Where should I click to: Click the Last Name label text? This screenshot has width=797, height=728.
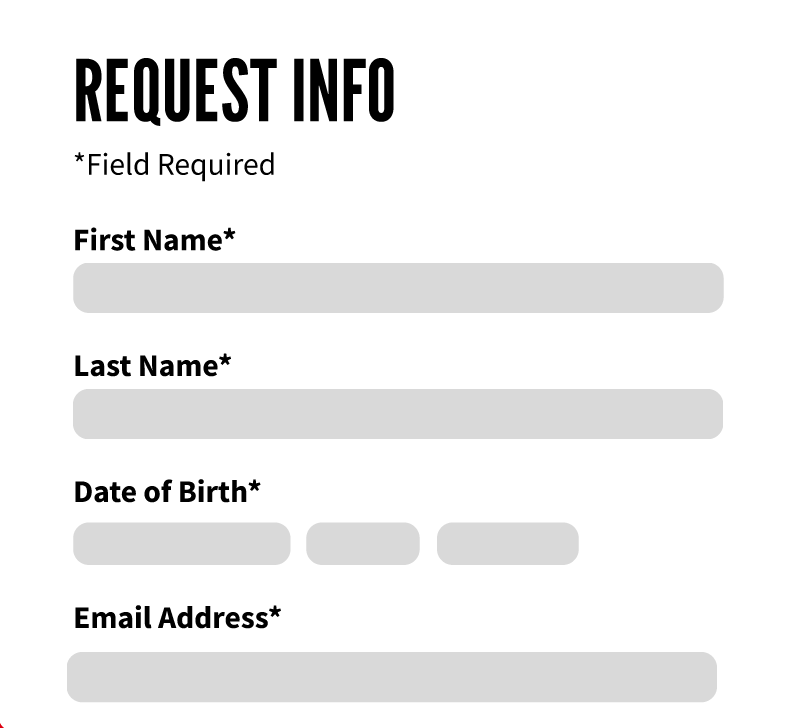(145, 366)
